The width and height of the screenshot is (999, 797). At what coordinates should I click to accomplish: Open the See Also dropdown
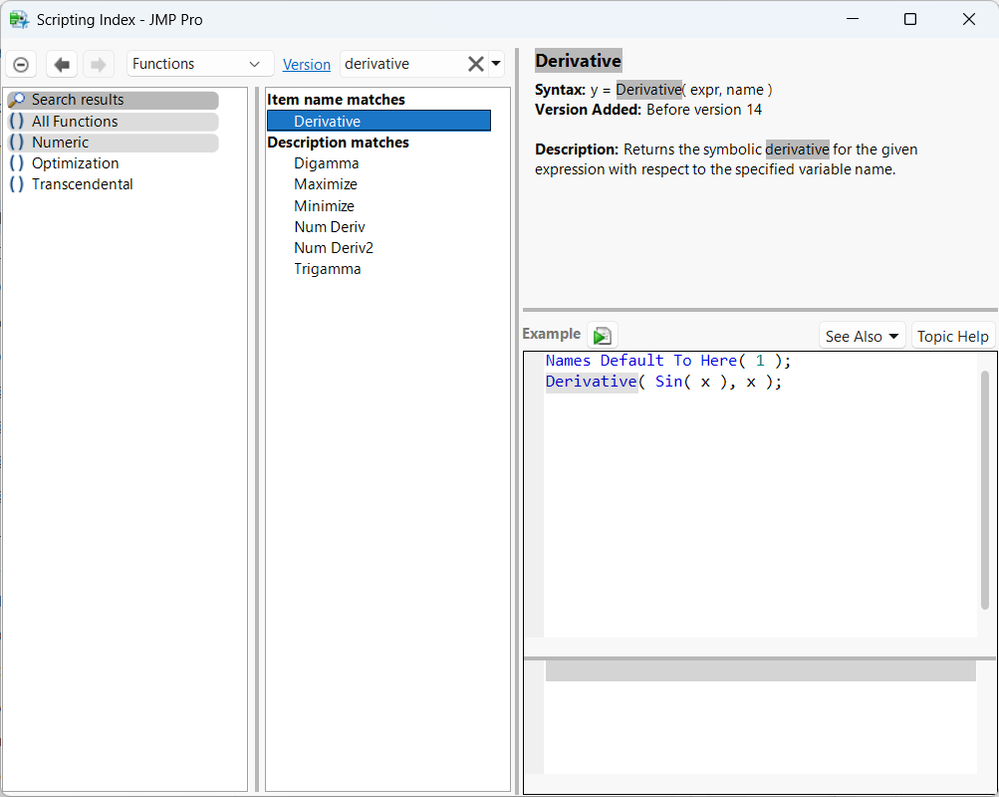click(x=861, y=336)
